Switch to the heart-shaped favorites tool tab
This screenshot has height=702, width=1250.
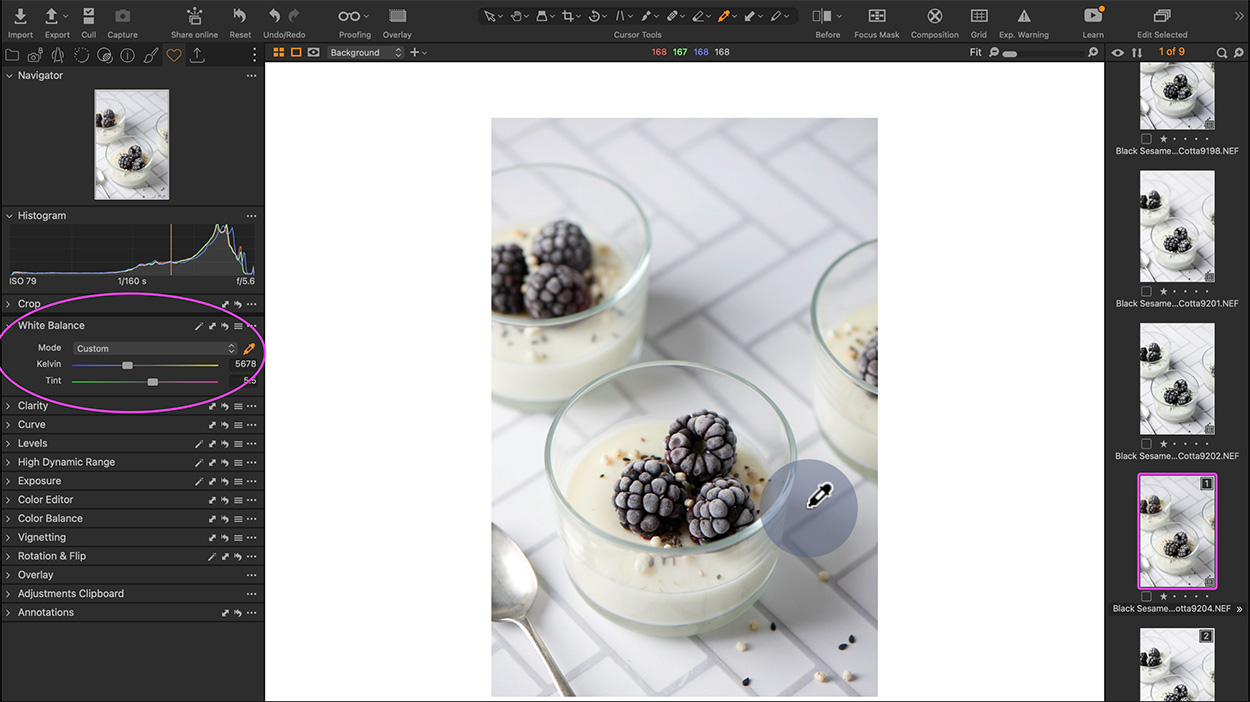173,55
